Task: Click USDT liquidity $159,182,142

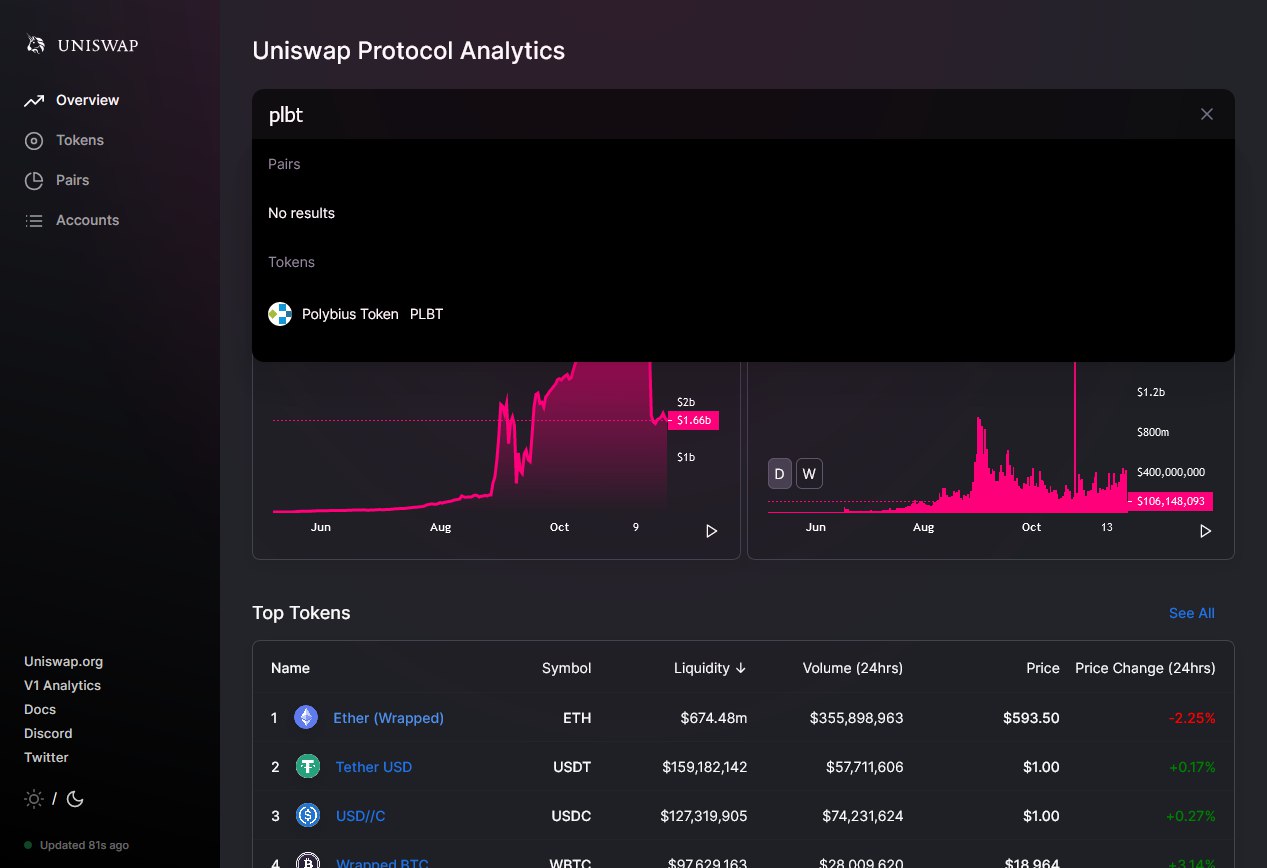Action: tap(704, 767)
